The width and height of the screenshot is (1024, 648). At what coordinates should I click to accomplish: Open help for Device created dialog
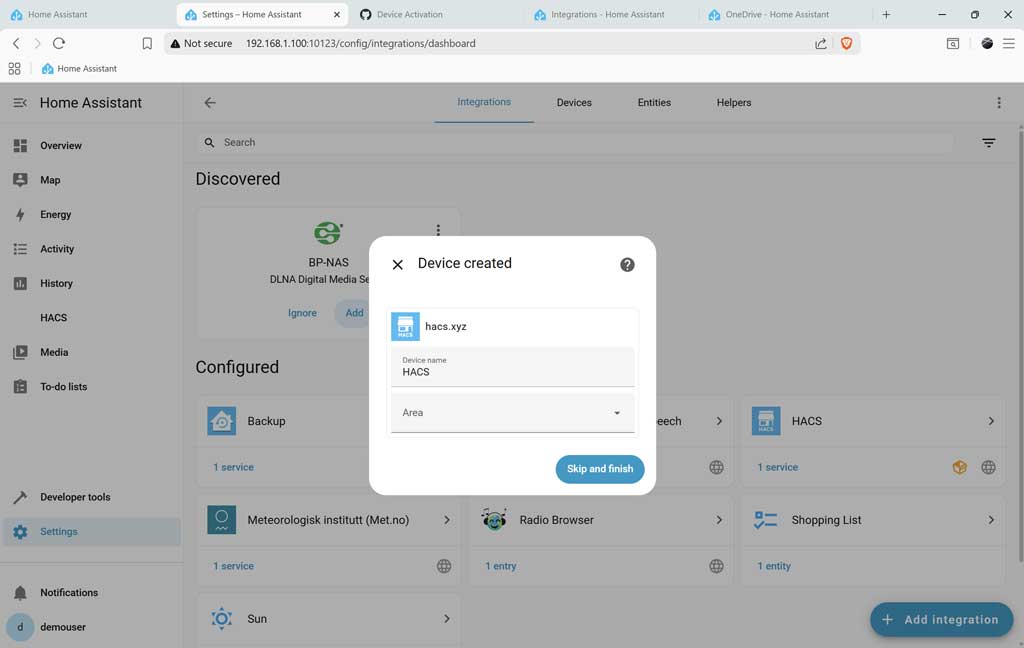pos(627,265)
